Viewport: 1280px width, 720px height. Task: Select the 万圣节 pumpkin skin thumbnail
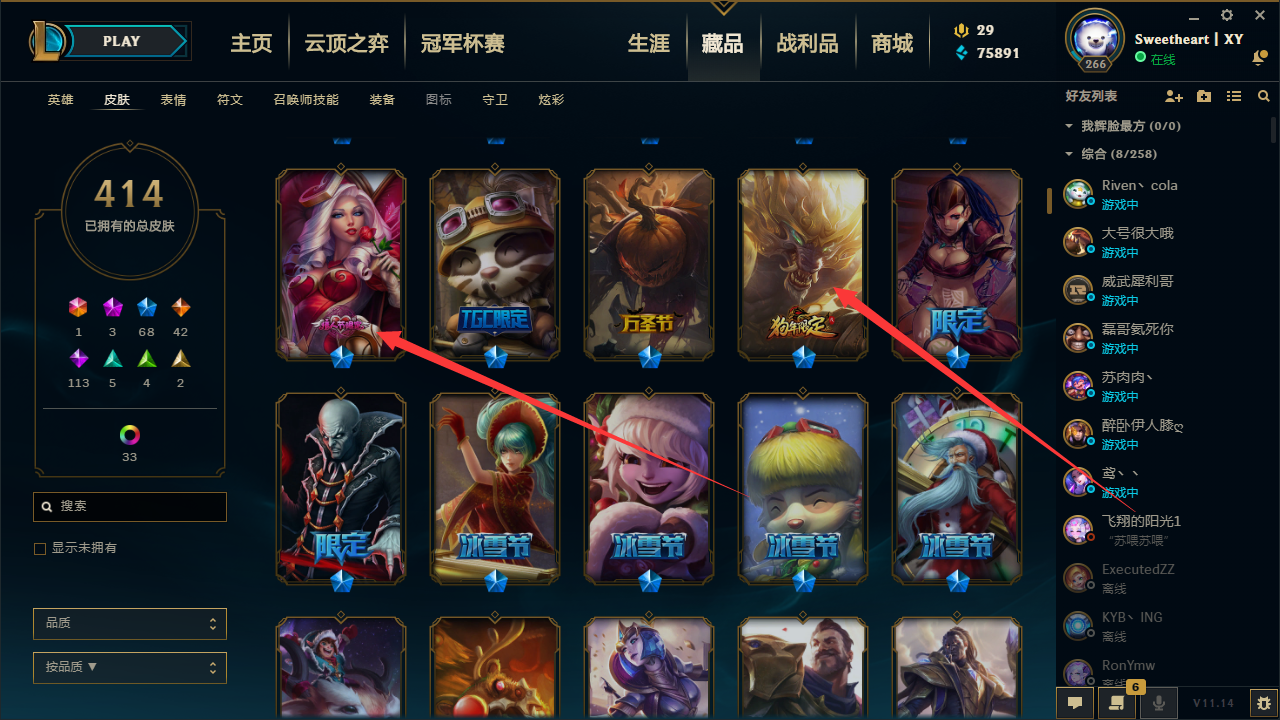tap(649, 265)
